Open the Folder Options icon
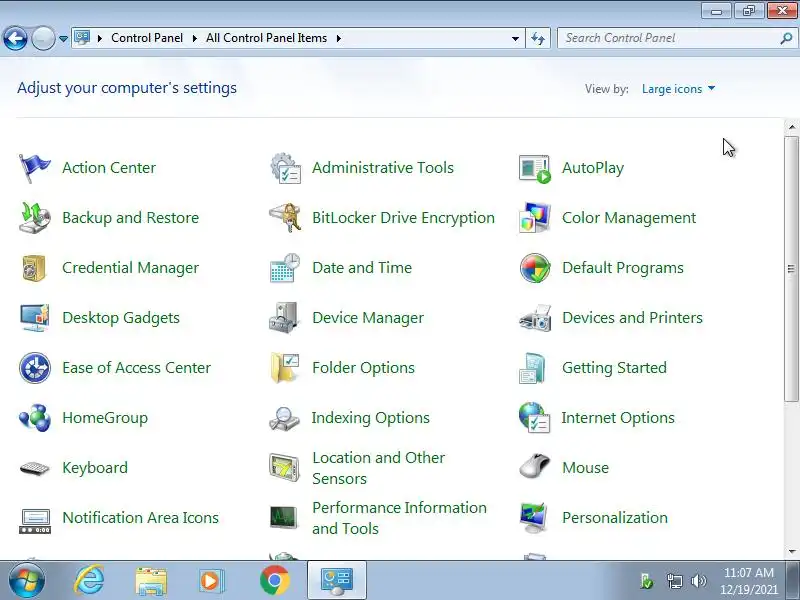800x600 pixels. (285, 368)
